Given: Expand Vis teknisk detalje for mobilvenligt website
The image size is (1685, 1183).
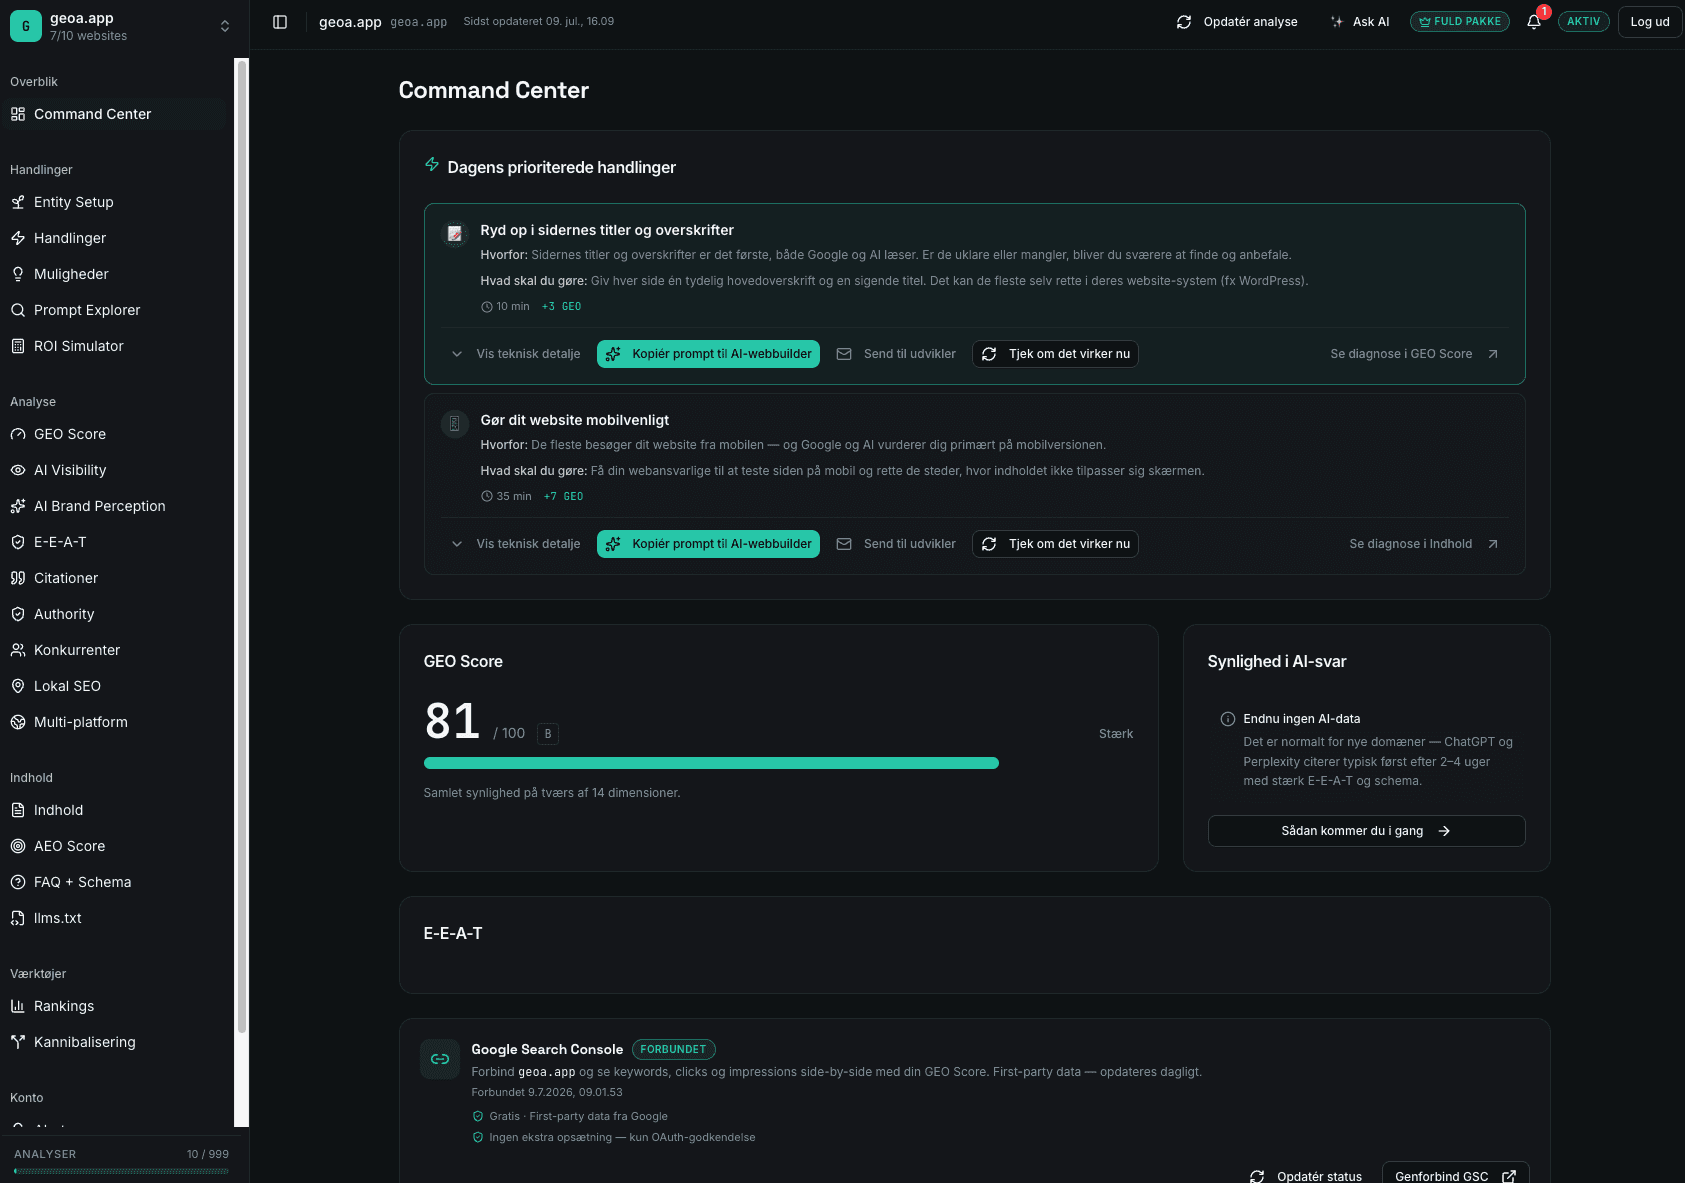Looking at the screenshot, I should [516, 544].
